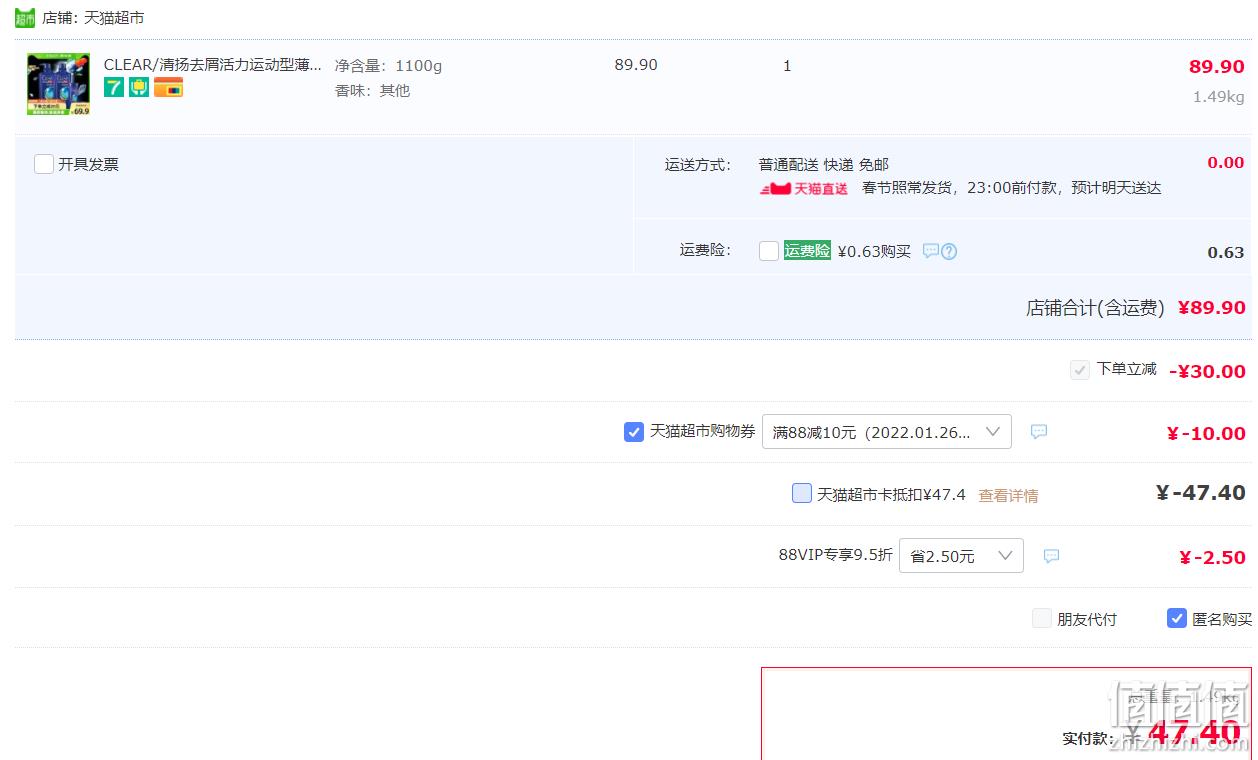Viewport: 1258px width, 760px height.
Task: Click the 天猫直送 delivery logo
Action: pyautogui.click(x=804, y=188)
